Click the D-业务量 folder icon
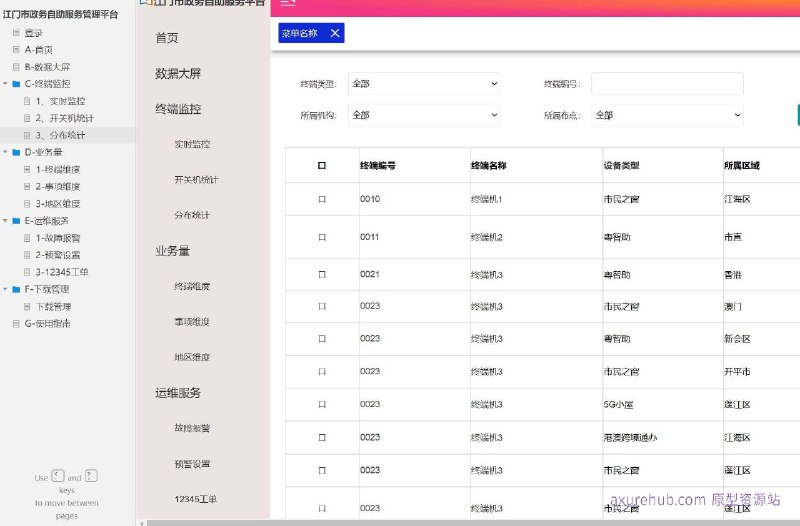This screenshot has height=526, width=800. tap(16, 152)
